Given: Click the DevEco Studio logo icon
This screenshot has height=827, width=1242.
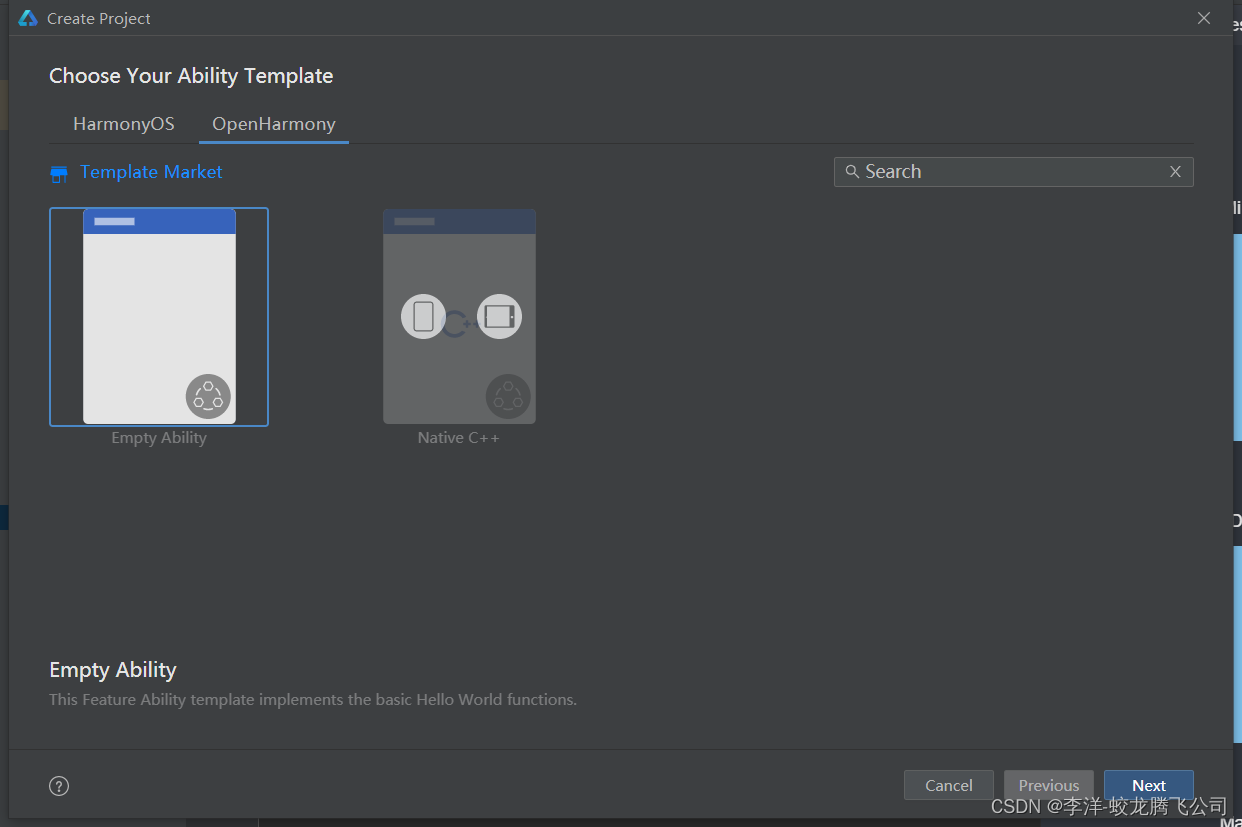Looking at the screenshot, I should point(28,18).
